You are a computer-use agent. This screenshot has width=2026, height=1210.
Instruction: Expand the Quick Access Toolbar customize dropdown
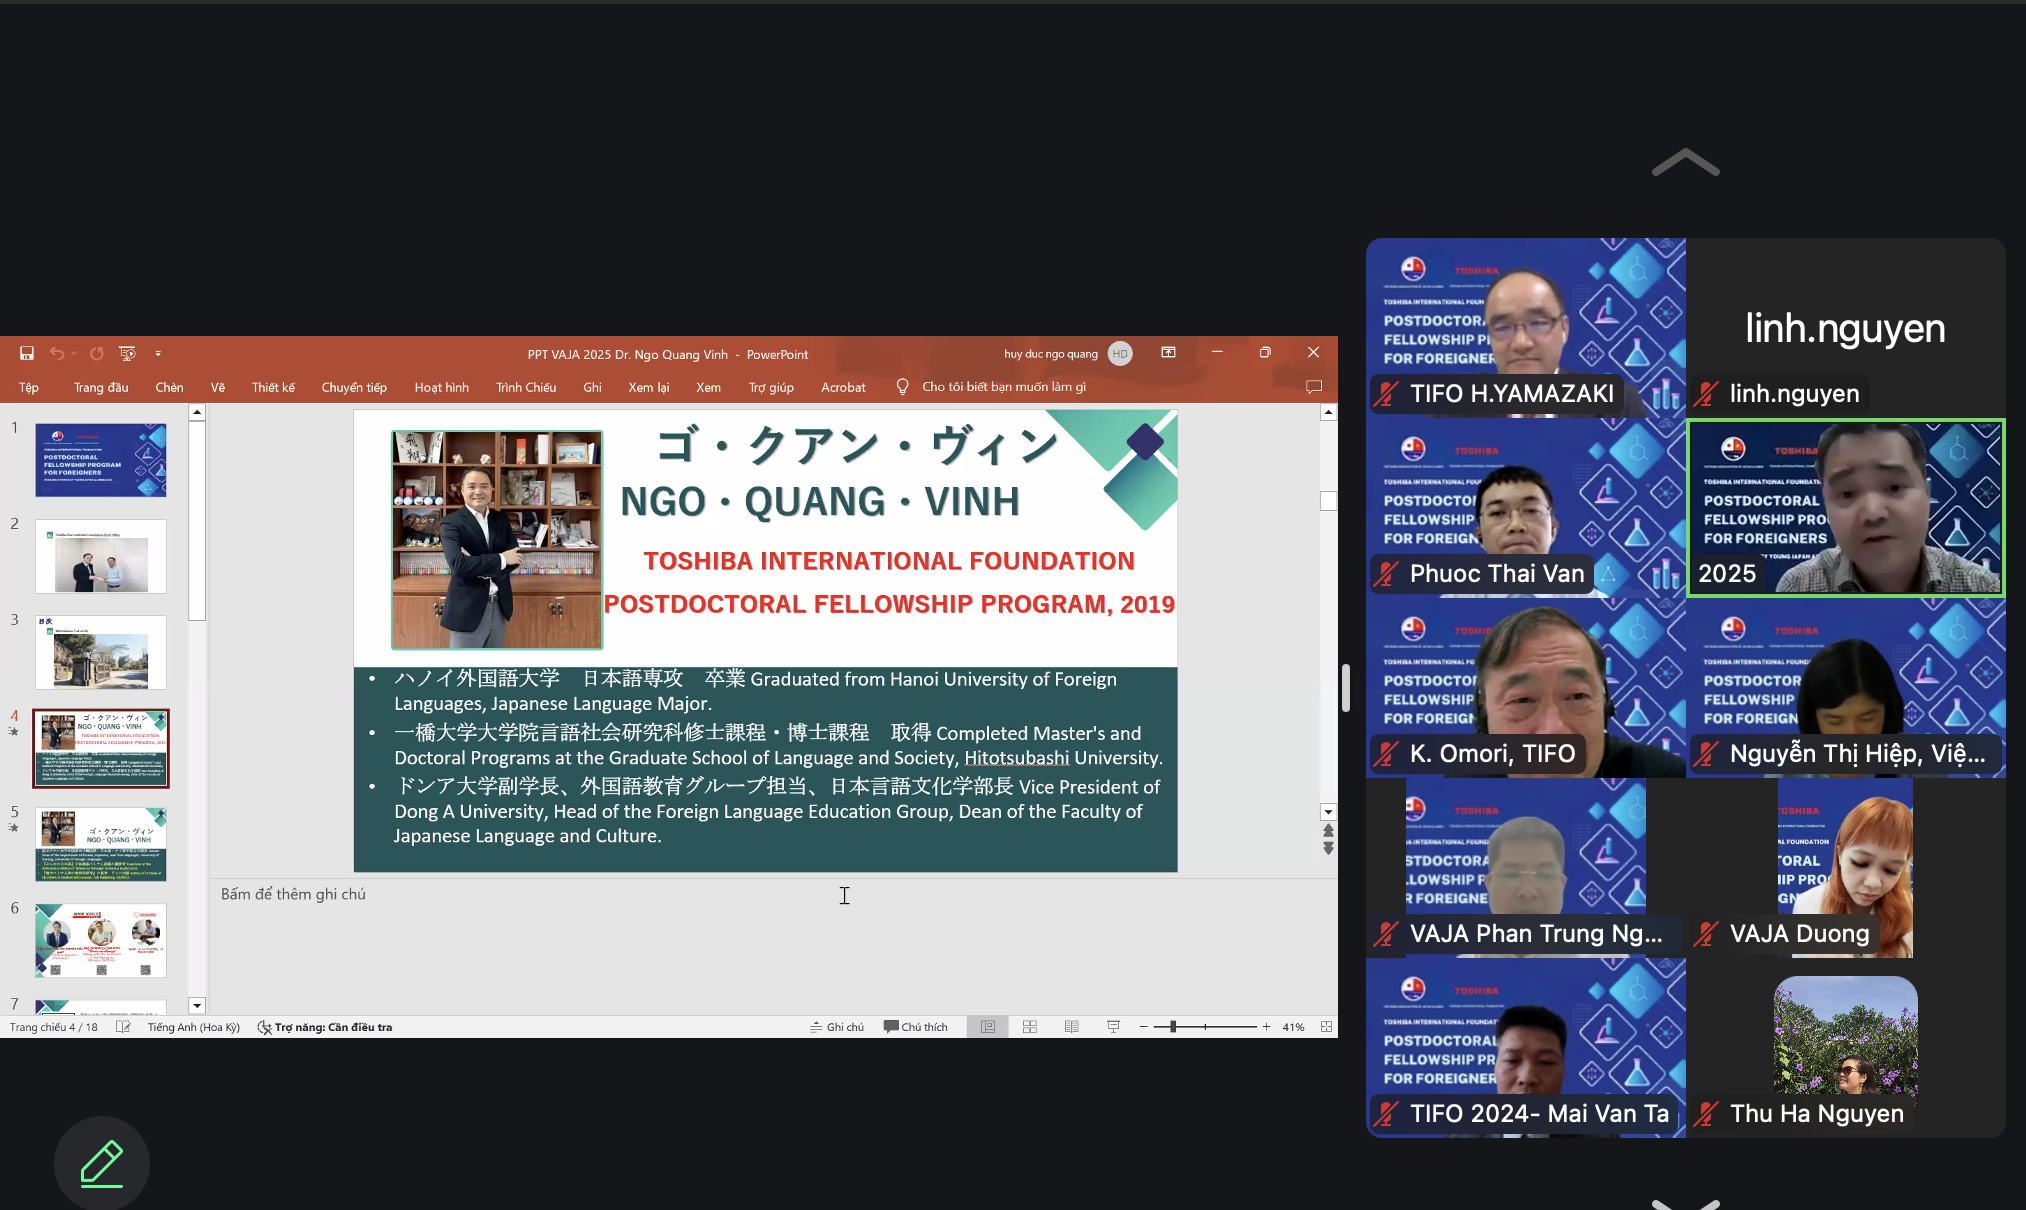[158, 354]
